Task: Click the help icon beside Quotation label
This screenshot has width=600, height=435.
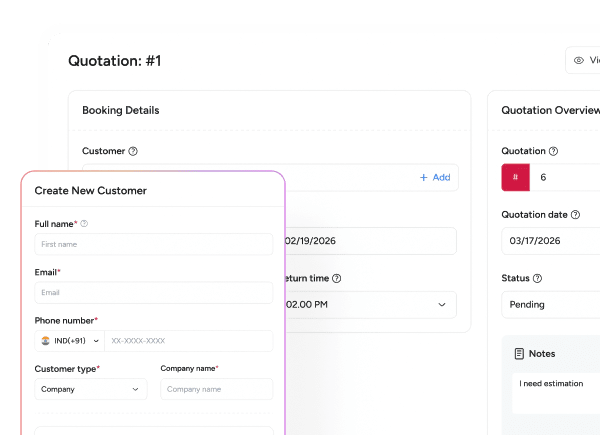Action: (x=553, y=151)
